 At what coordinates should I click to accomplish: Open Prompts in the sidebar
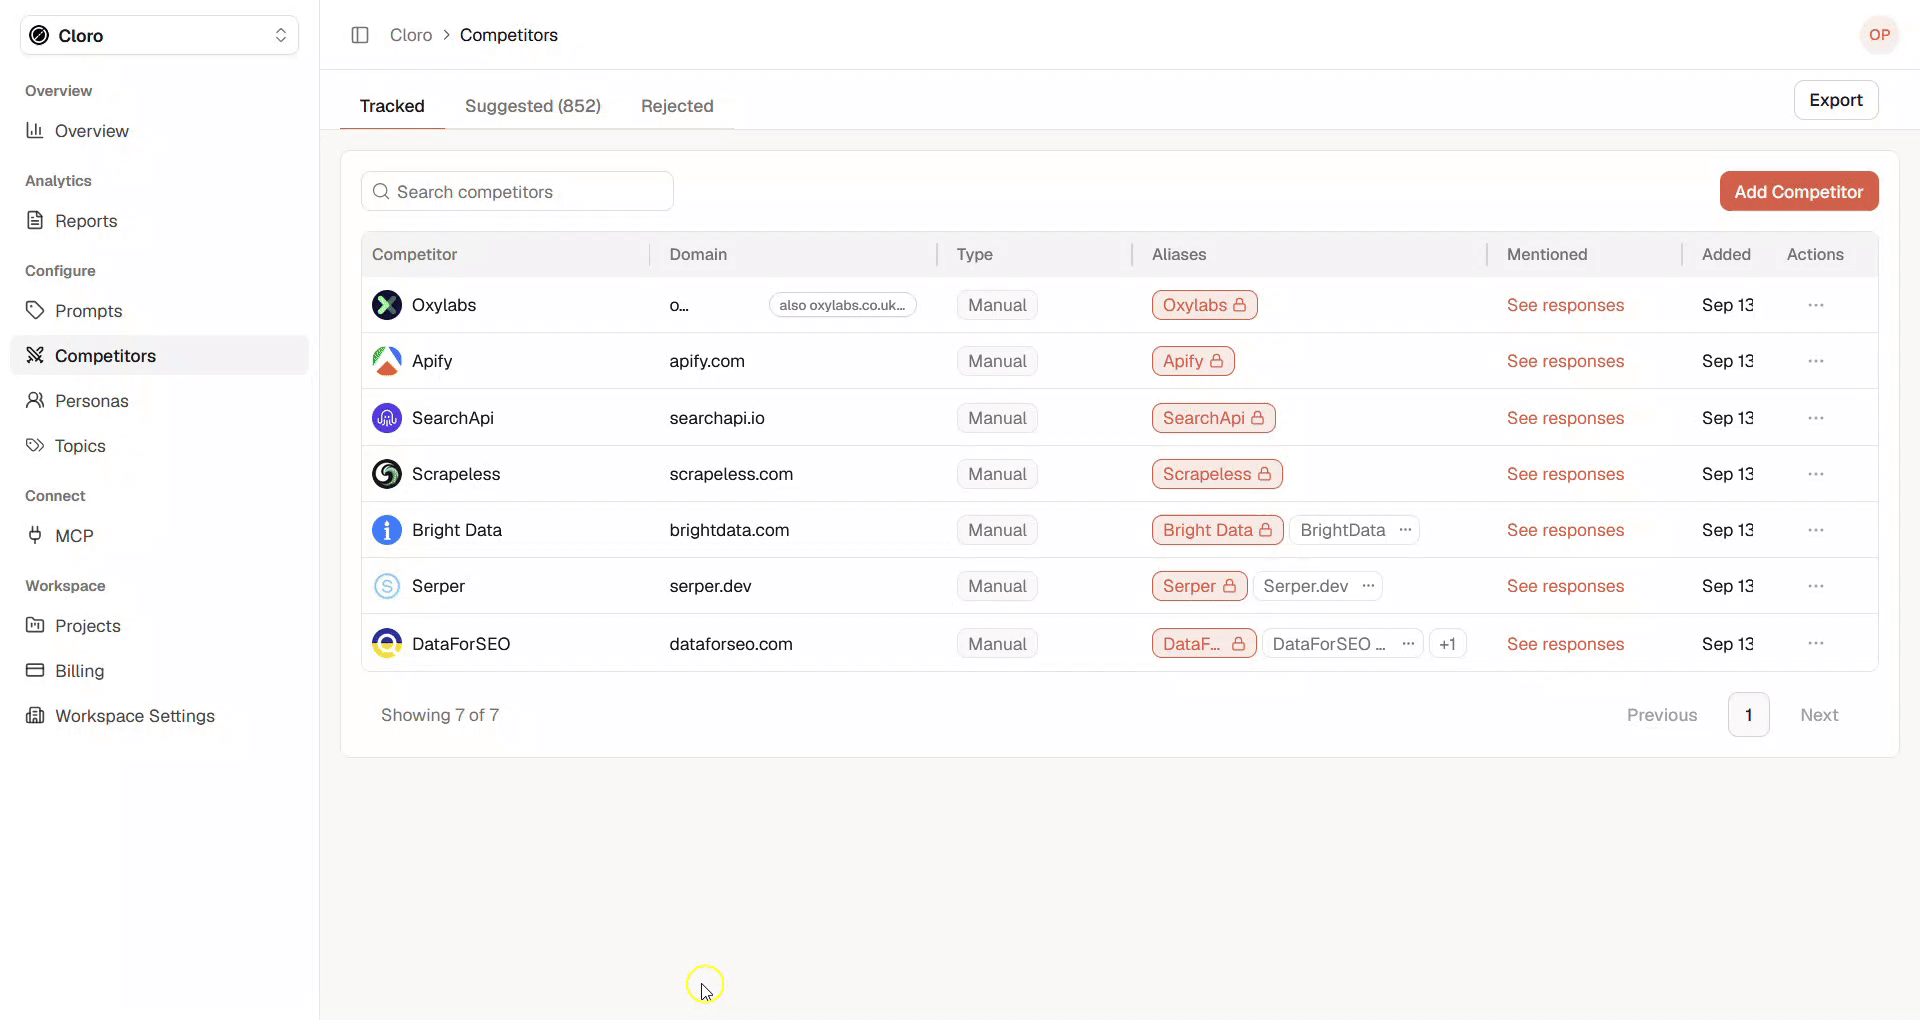pos(159,311)
